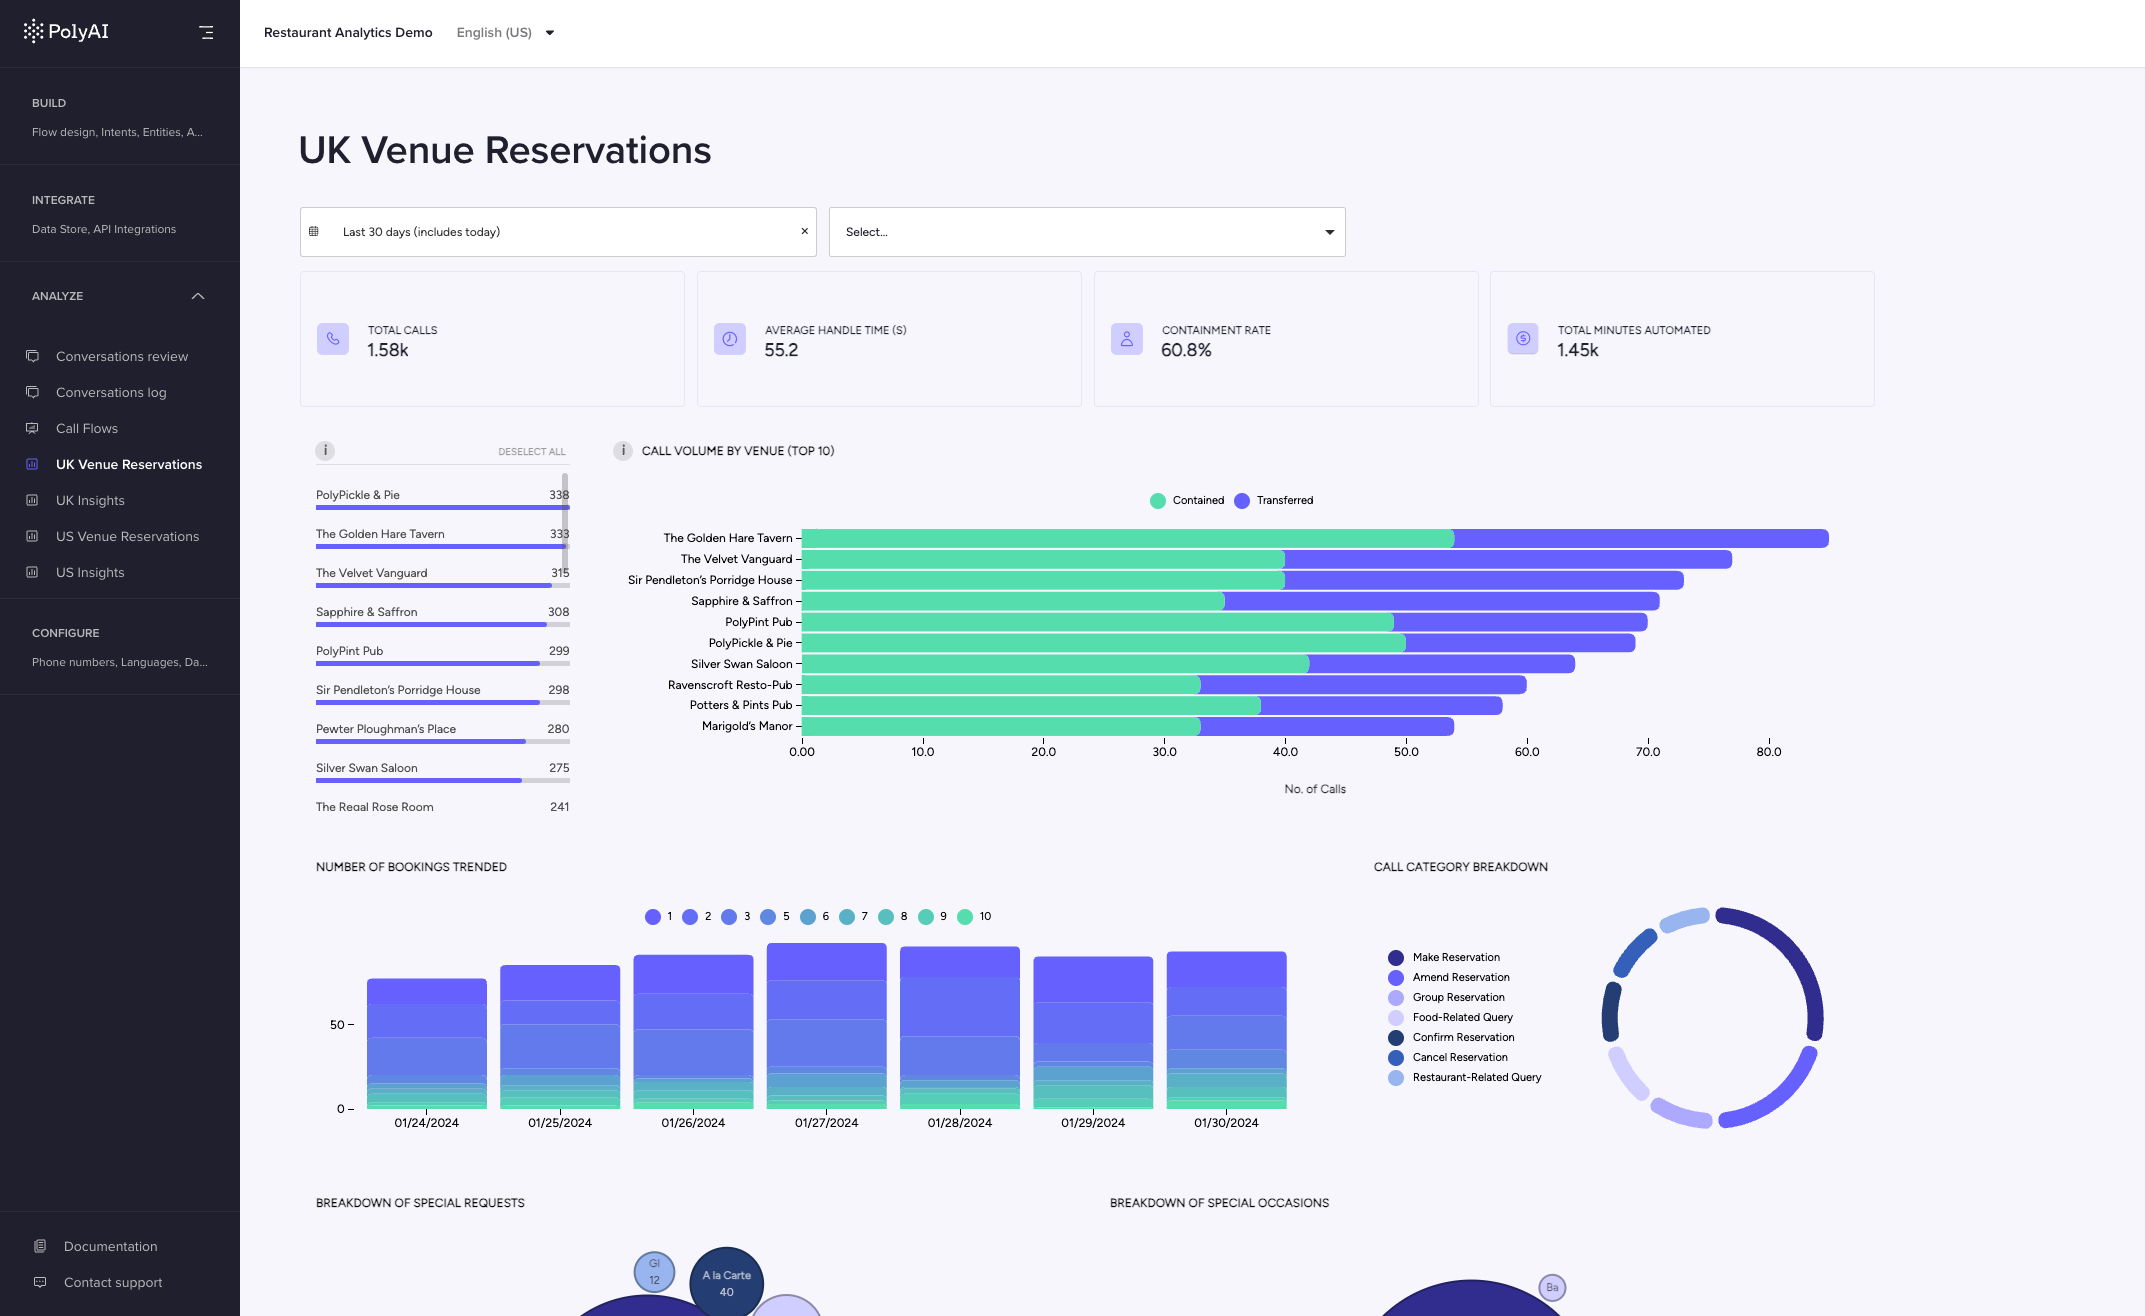Toggle the Group Reservation legend entry
Screen dimensions: 2145x1316
coord(1446,998)
